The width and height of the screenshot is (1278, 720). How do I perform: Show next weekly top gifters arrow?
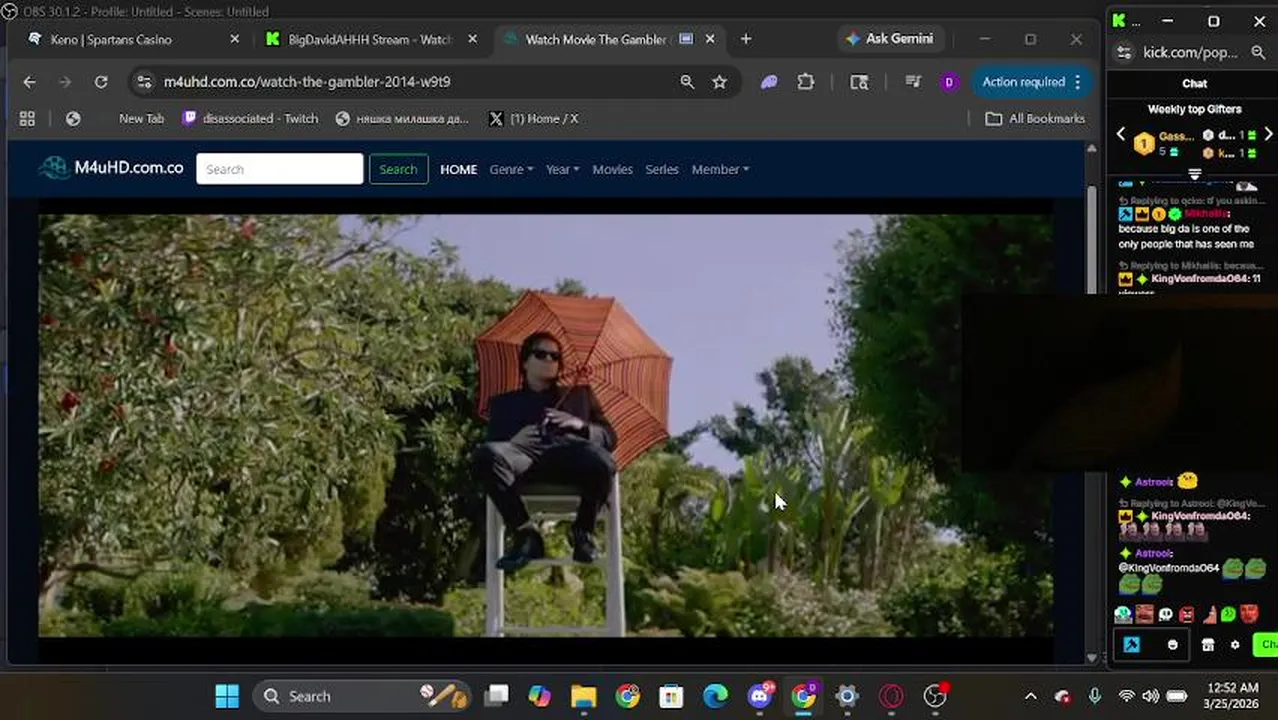pyautogui.click(x=1268, y=134)
